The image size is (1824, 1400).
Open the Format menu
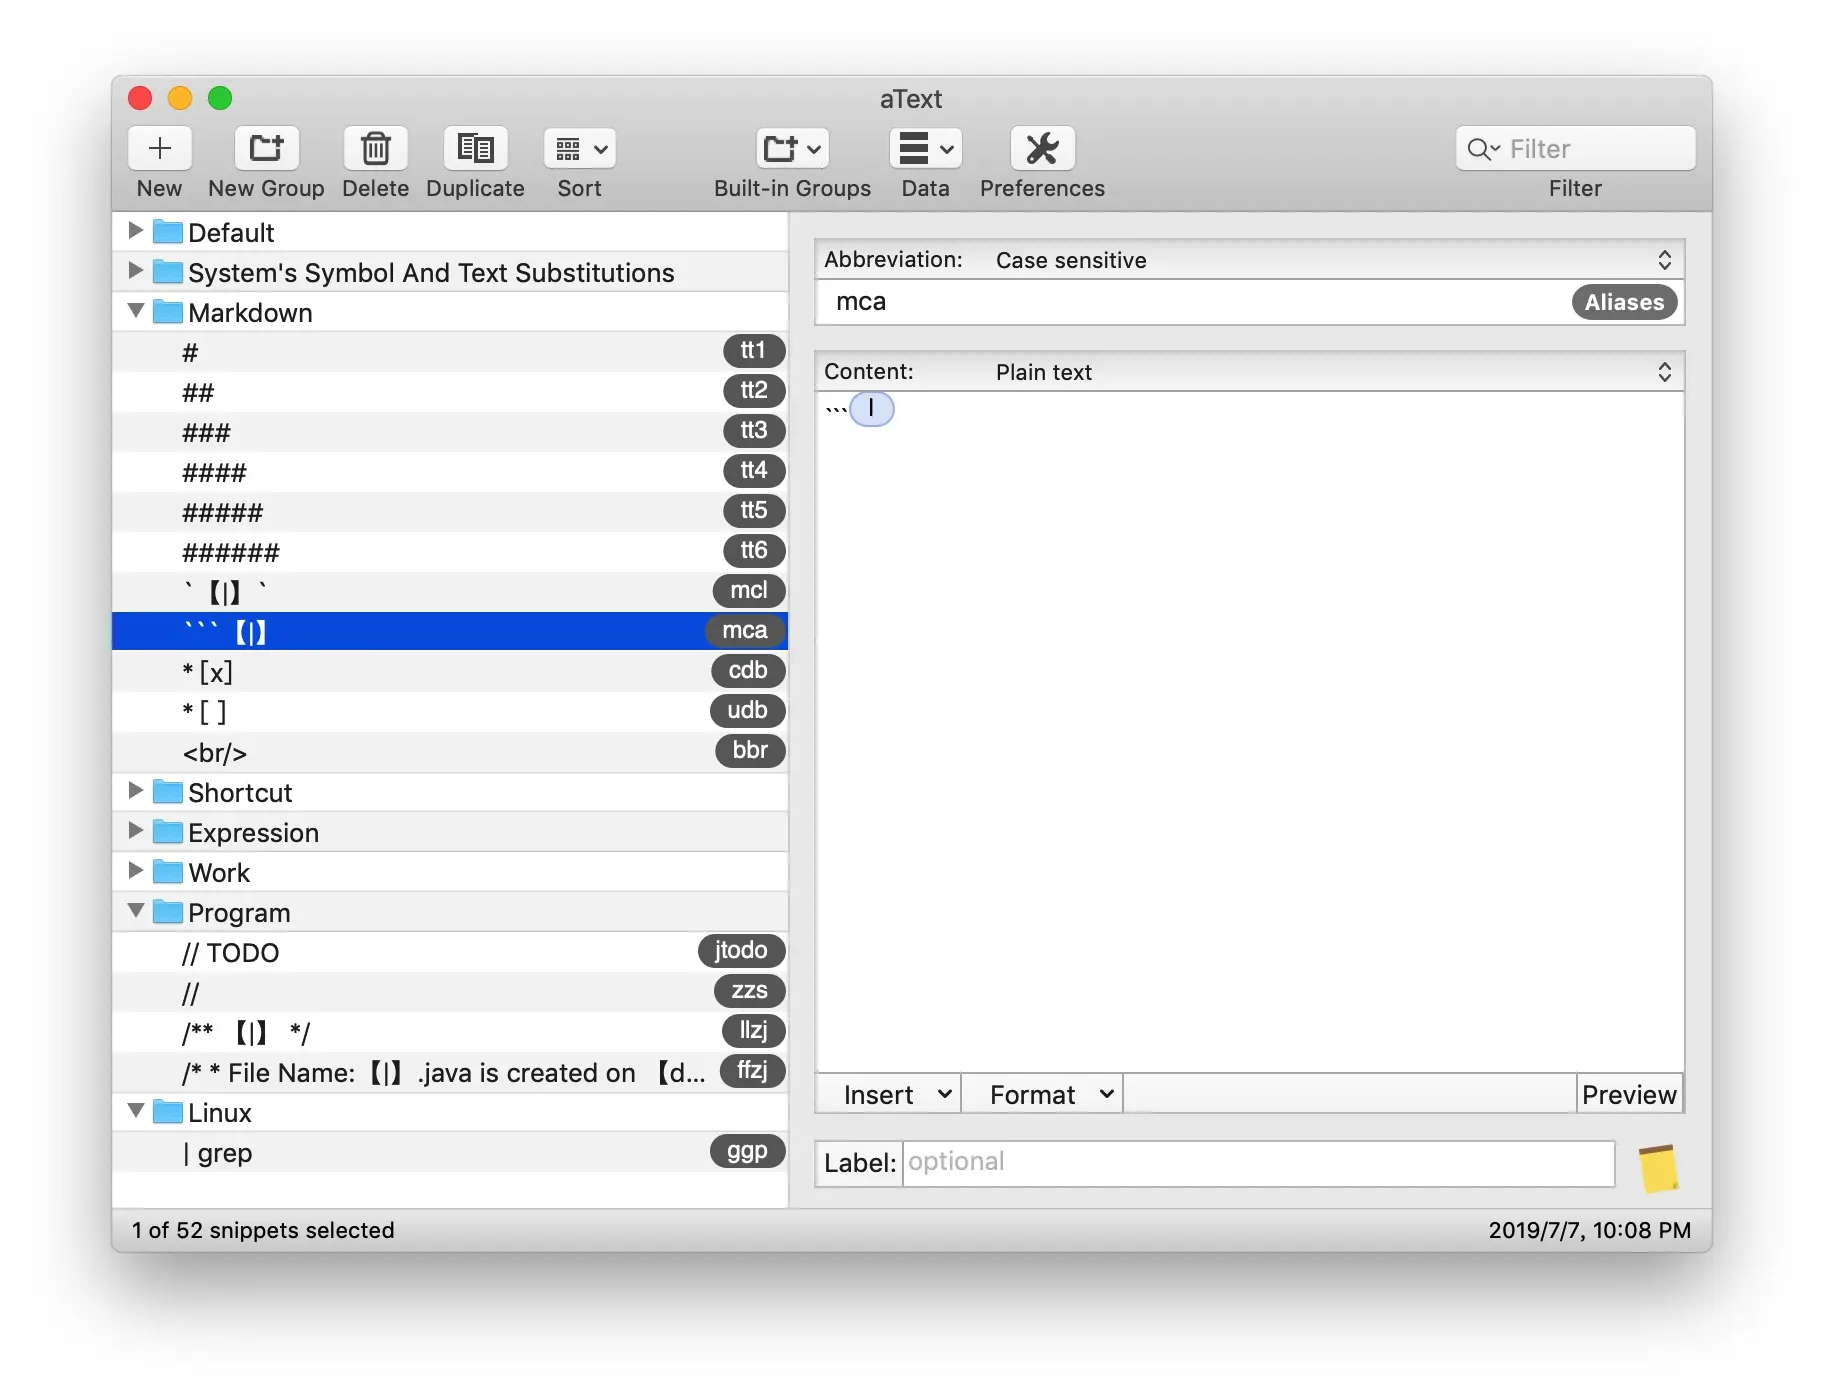(1043, 1094)
